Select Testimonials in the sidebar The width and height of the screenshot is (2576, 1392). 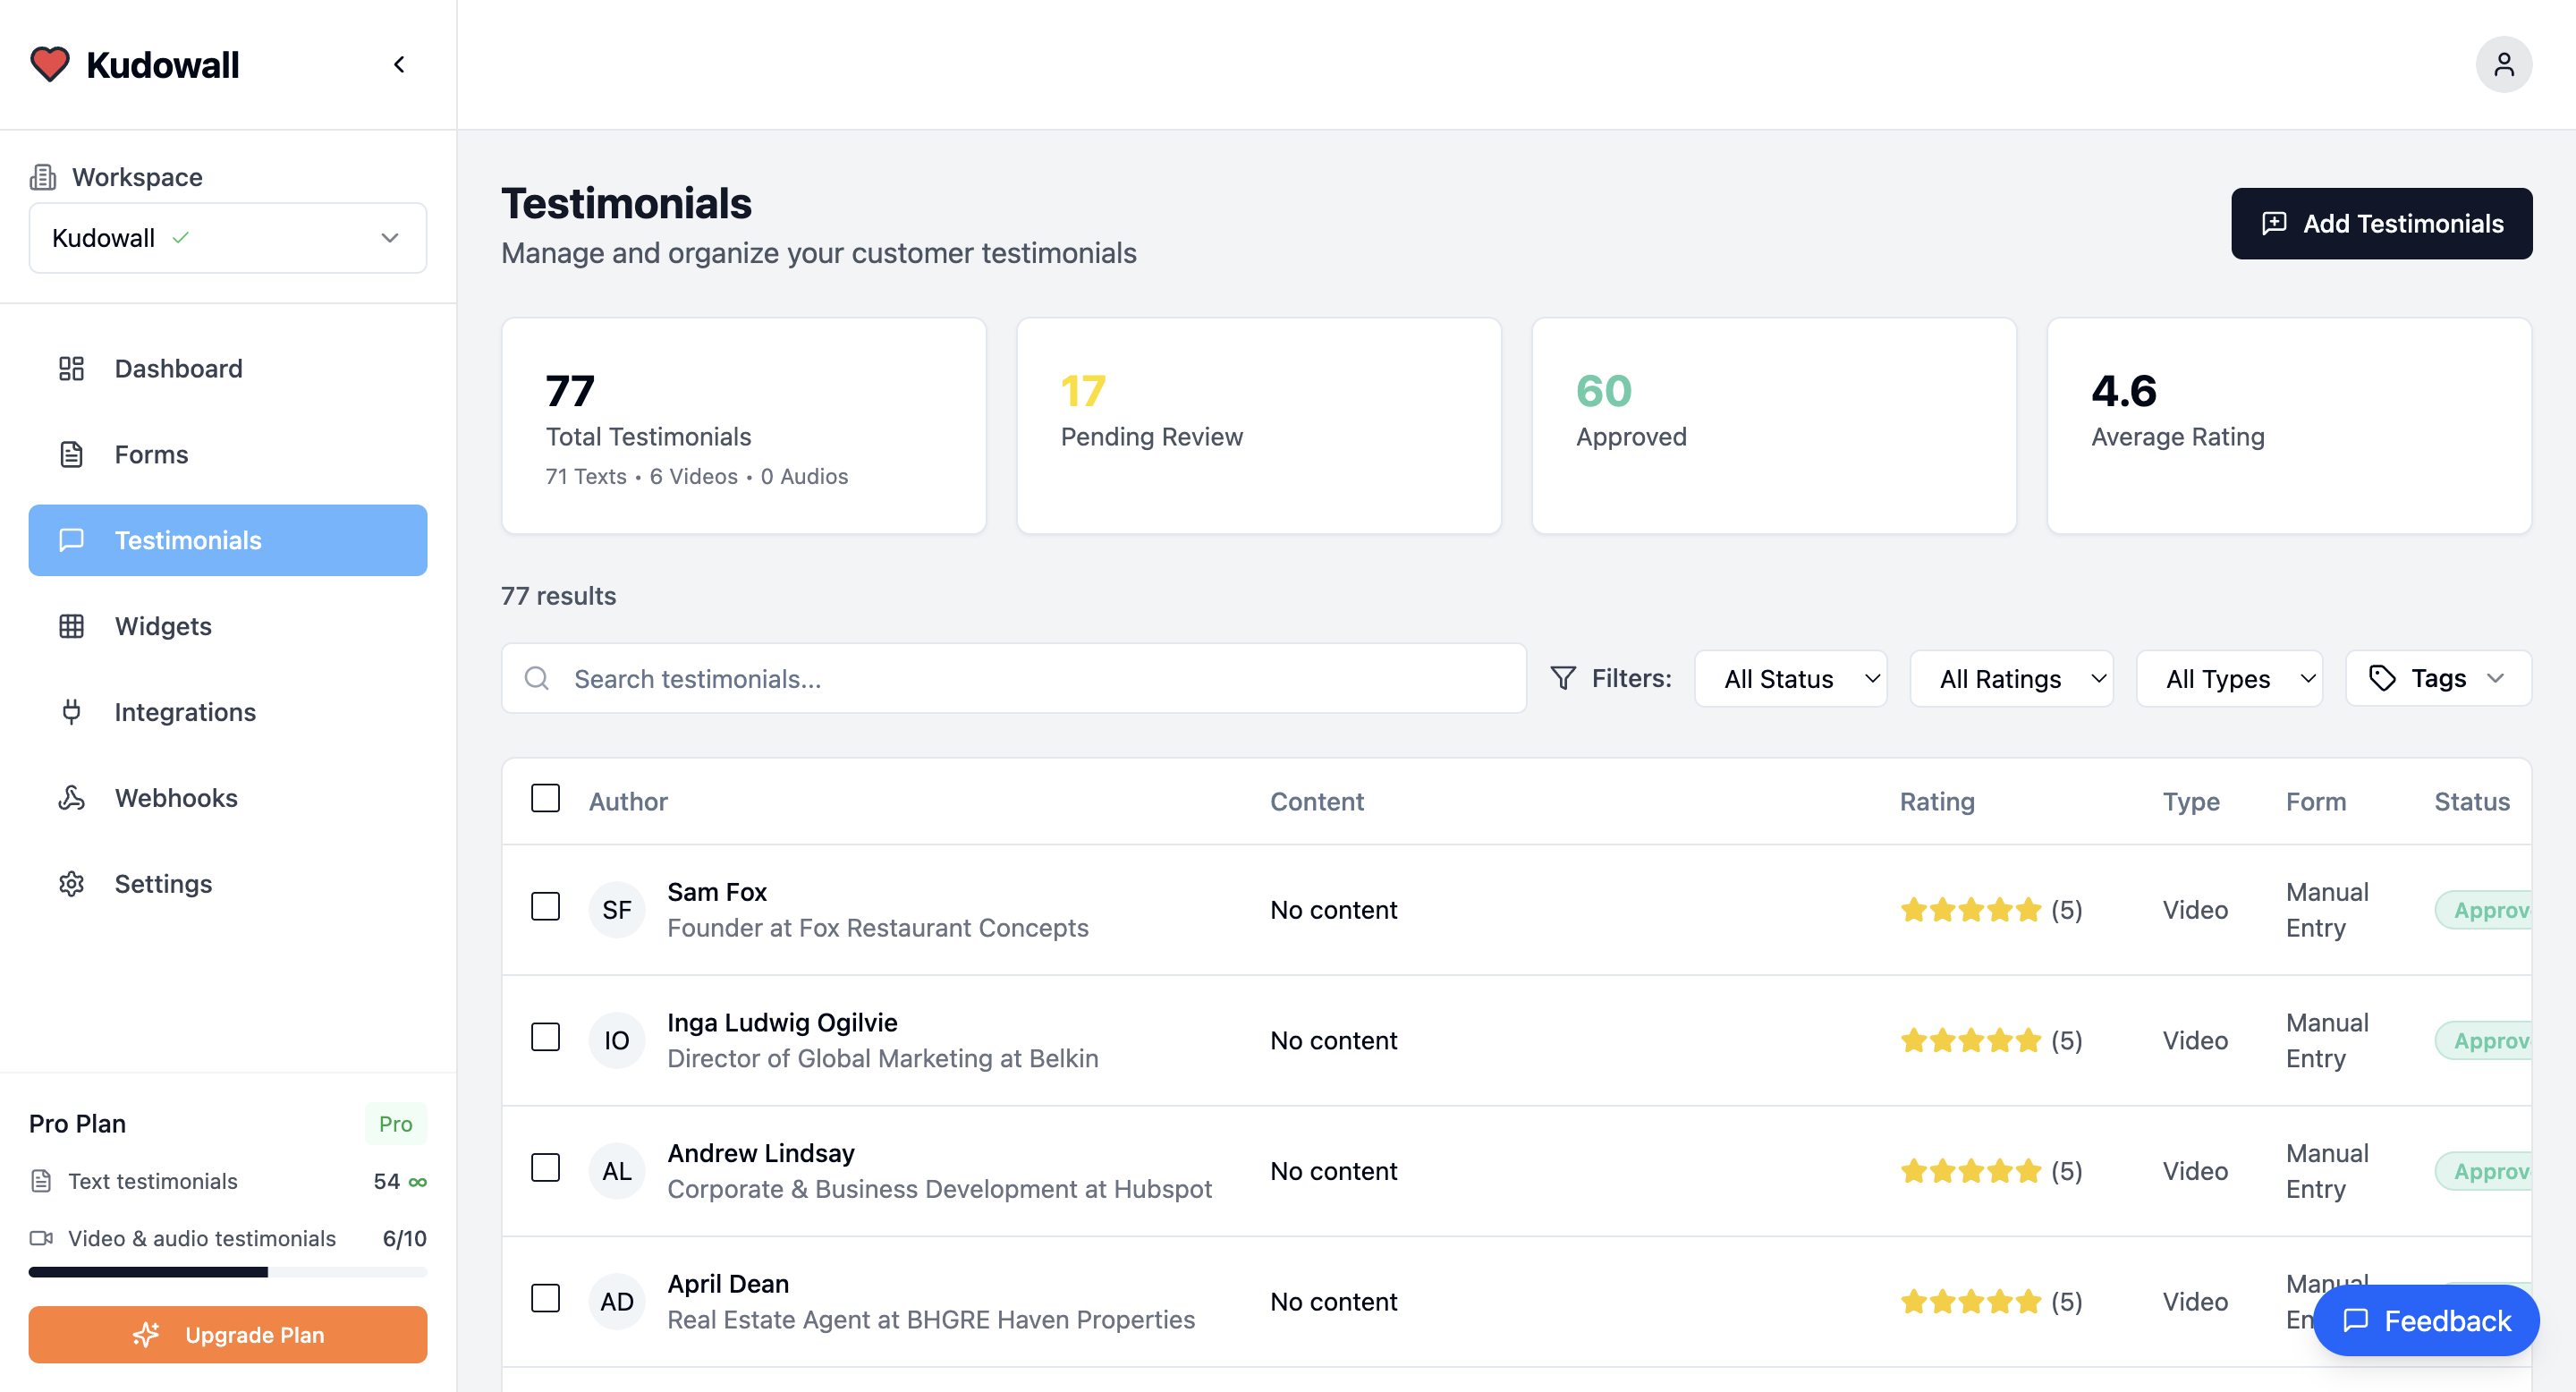pos(228,540)
